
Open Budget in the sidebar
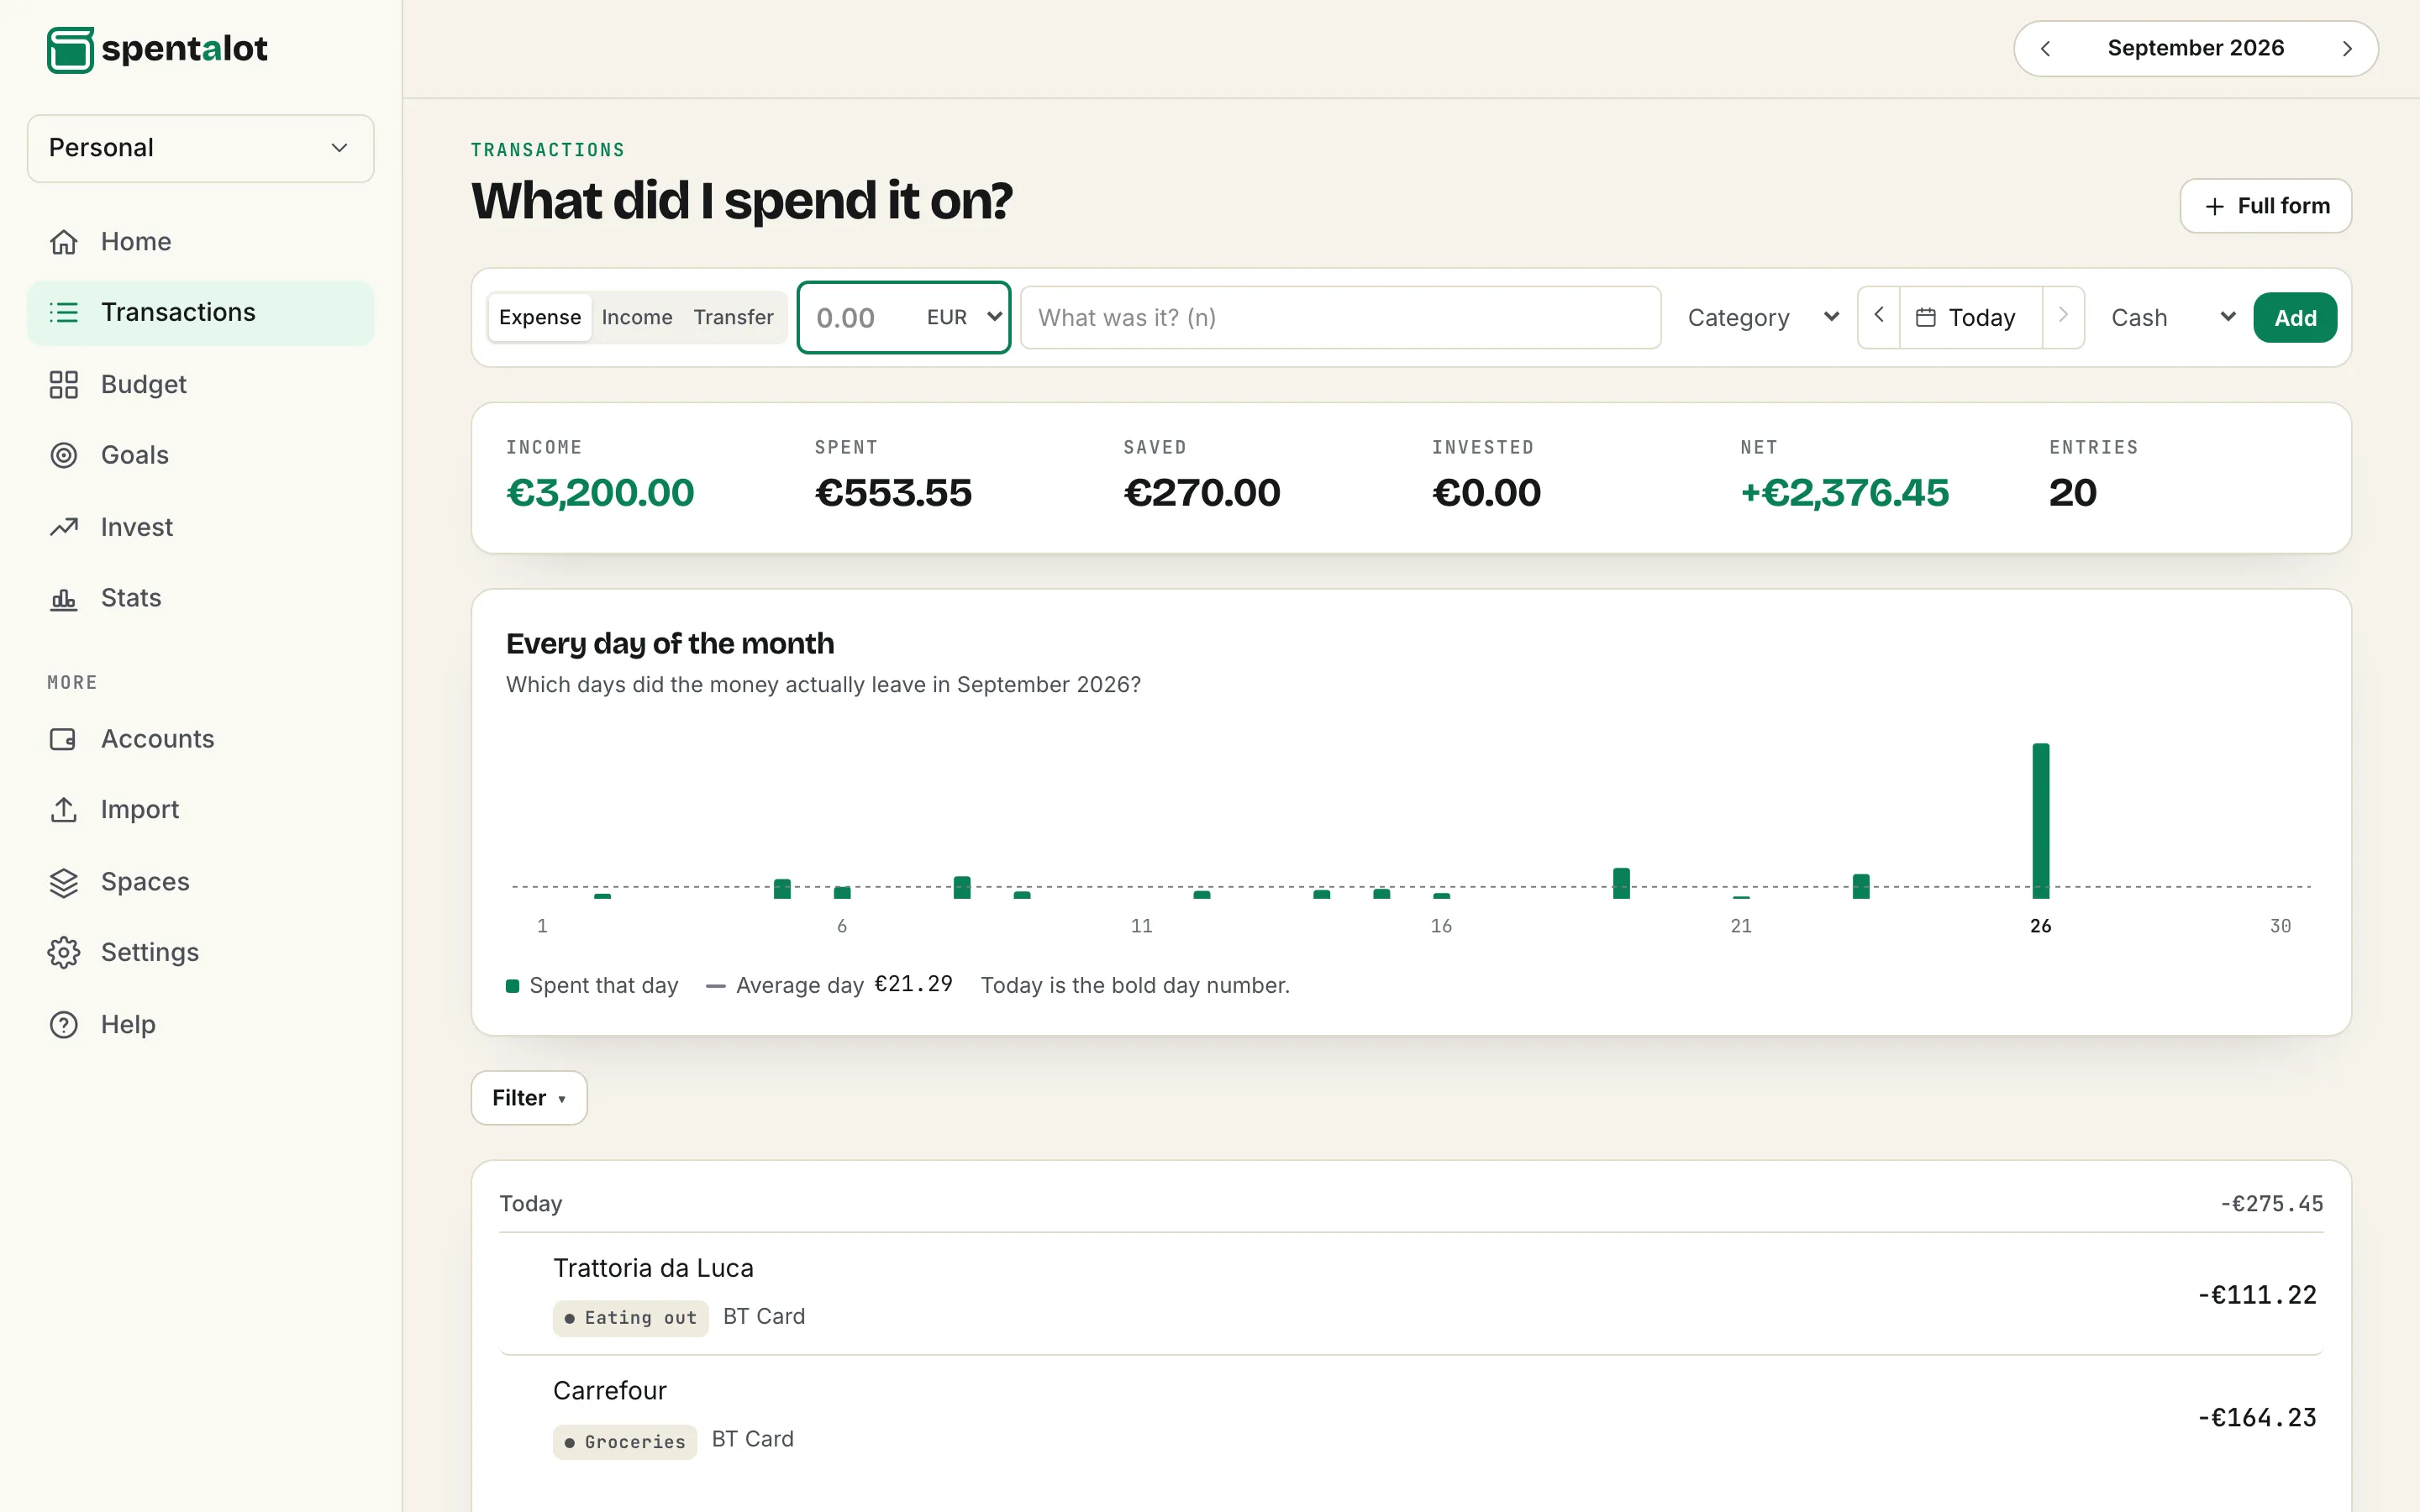point(201,384)
